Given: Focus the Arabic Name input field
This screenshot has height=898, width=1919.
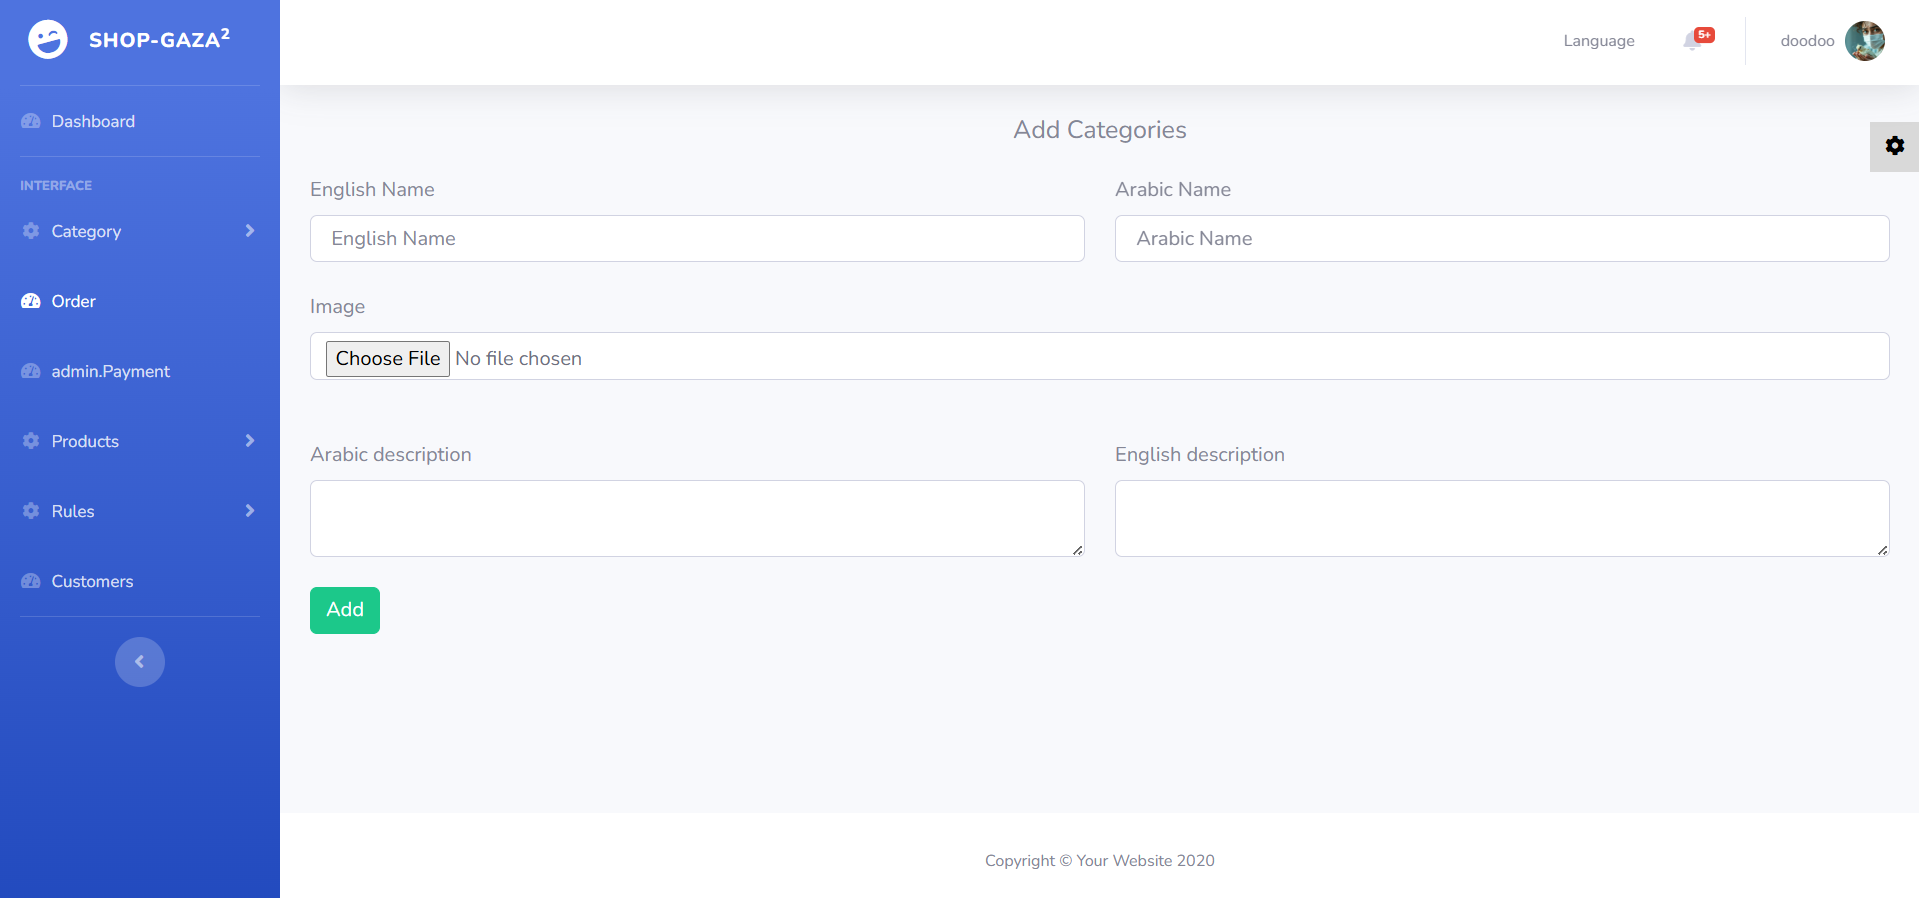Looking at the screenshot, I should click(x=1502, y=239).
